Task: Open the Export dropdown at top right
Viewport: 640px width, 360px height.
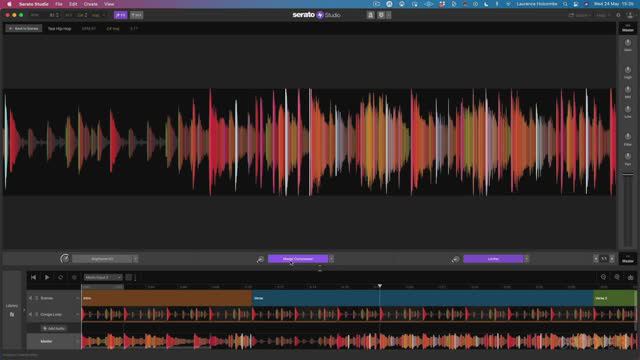Action: coord(580,15)
